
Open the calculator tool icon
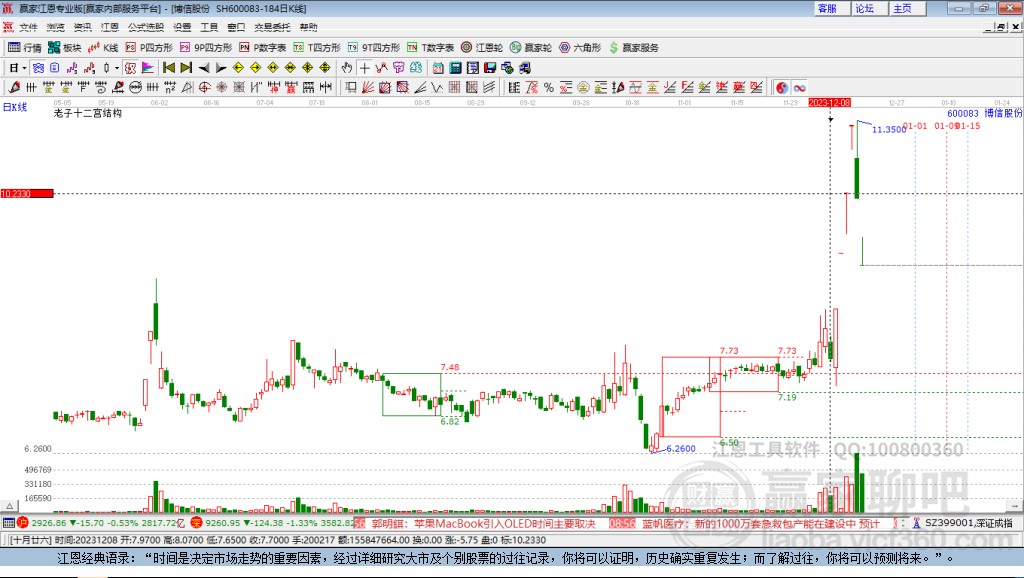coord(455,67)
